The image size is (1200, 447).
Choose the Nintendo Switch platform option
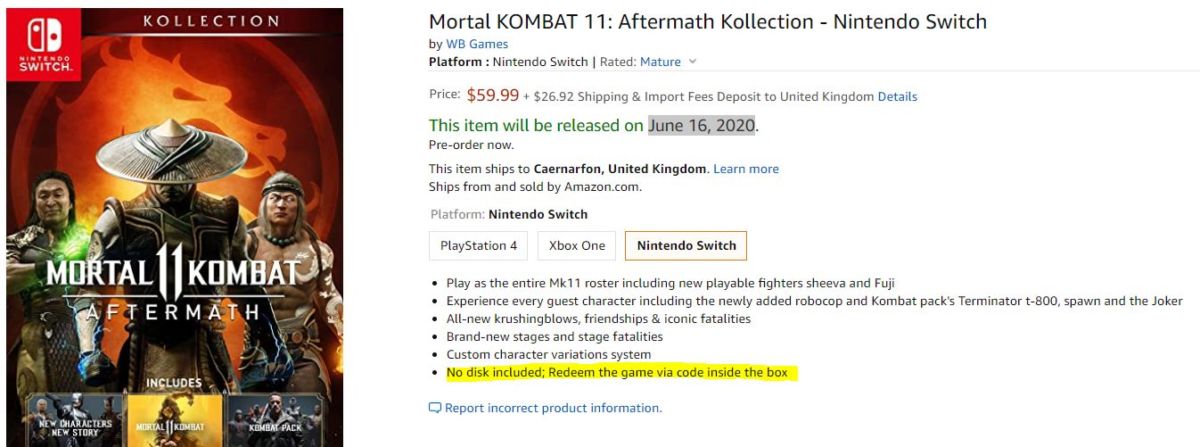point(686,245)
